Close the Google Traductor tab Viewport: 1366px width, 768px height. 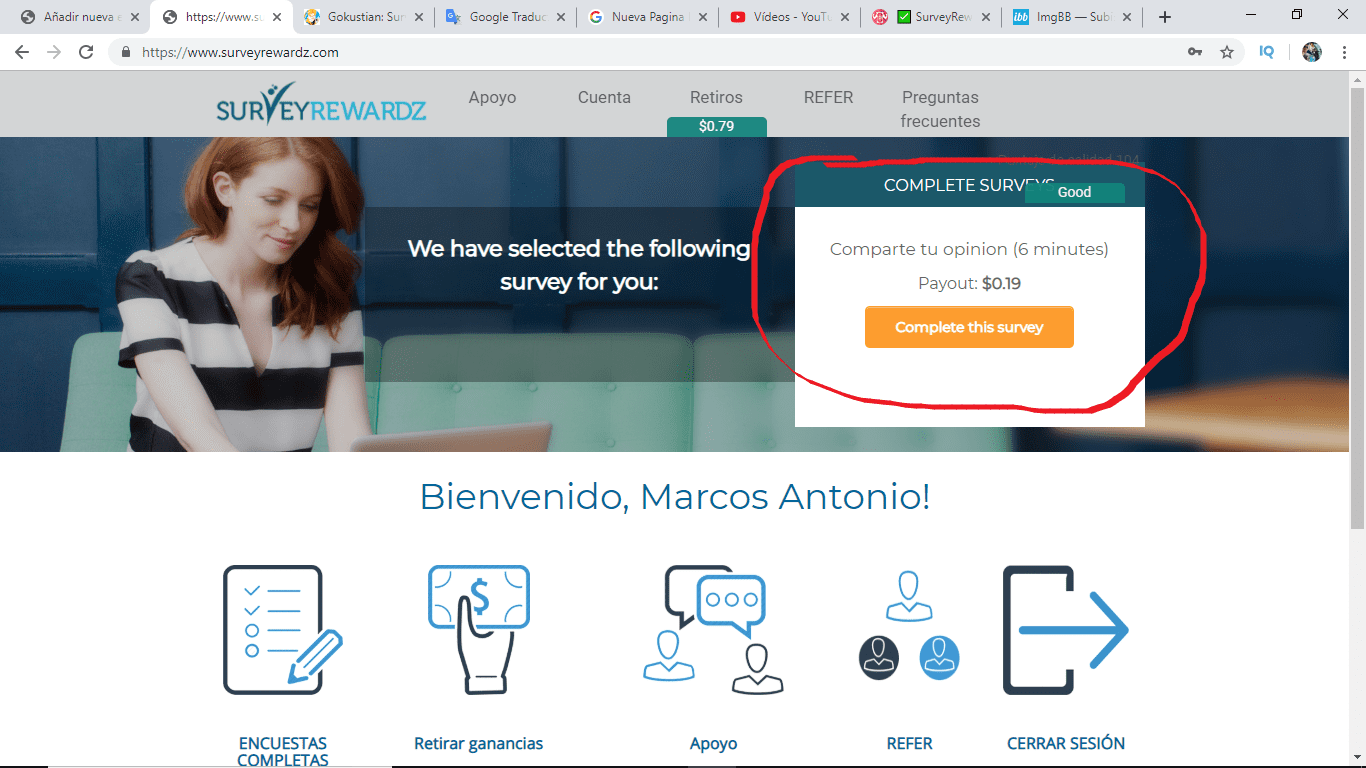click(x=560, y=17)
